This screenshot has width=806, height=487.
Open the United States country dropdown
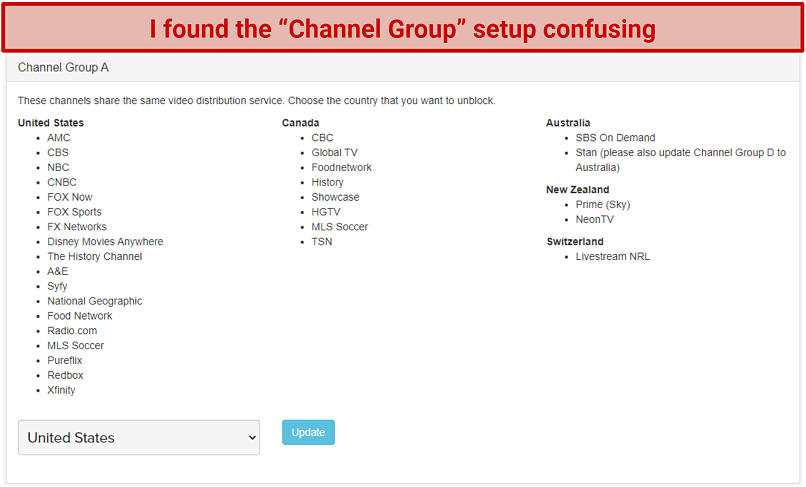point(139,438)
